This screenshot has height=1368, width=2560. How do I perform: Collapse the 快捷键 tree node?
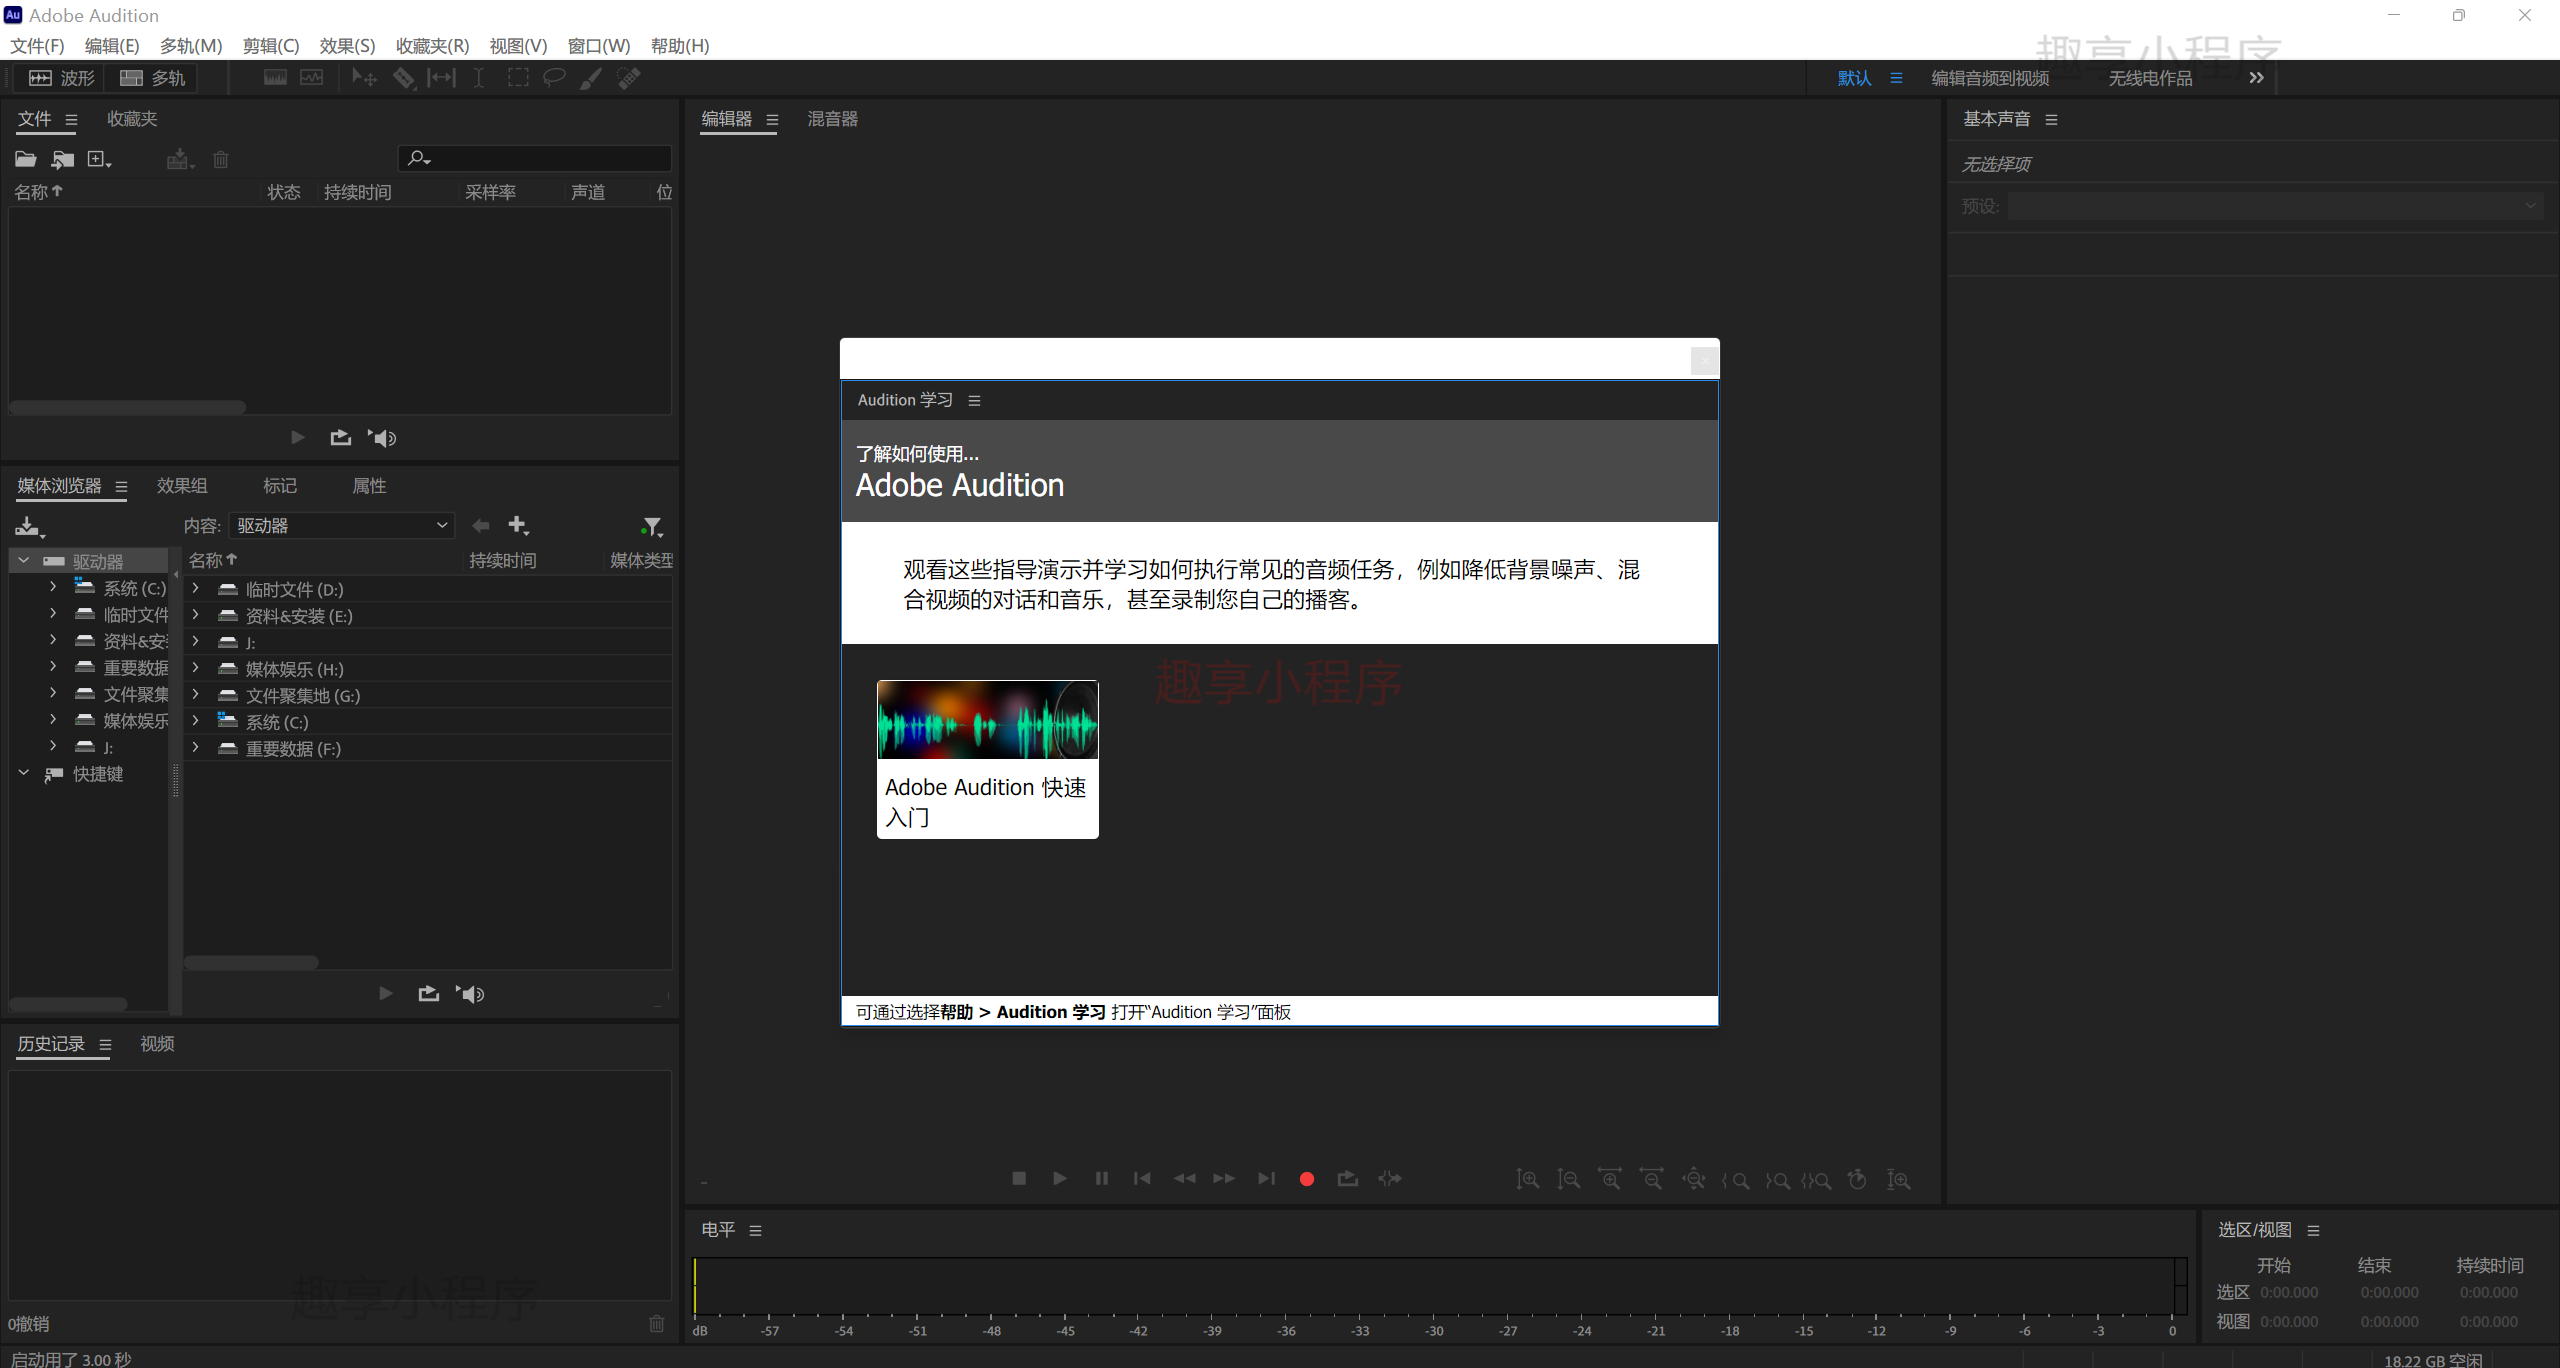[23, 773]
